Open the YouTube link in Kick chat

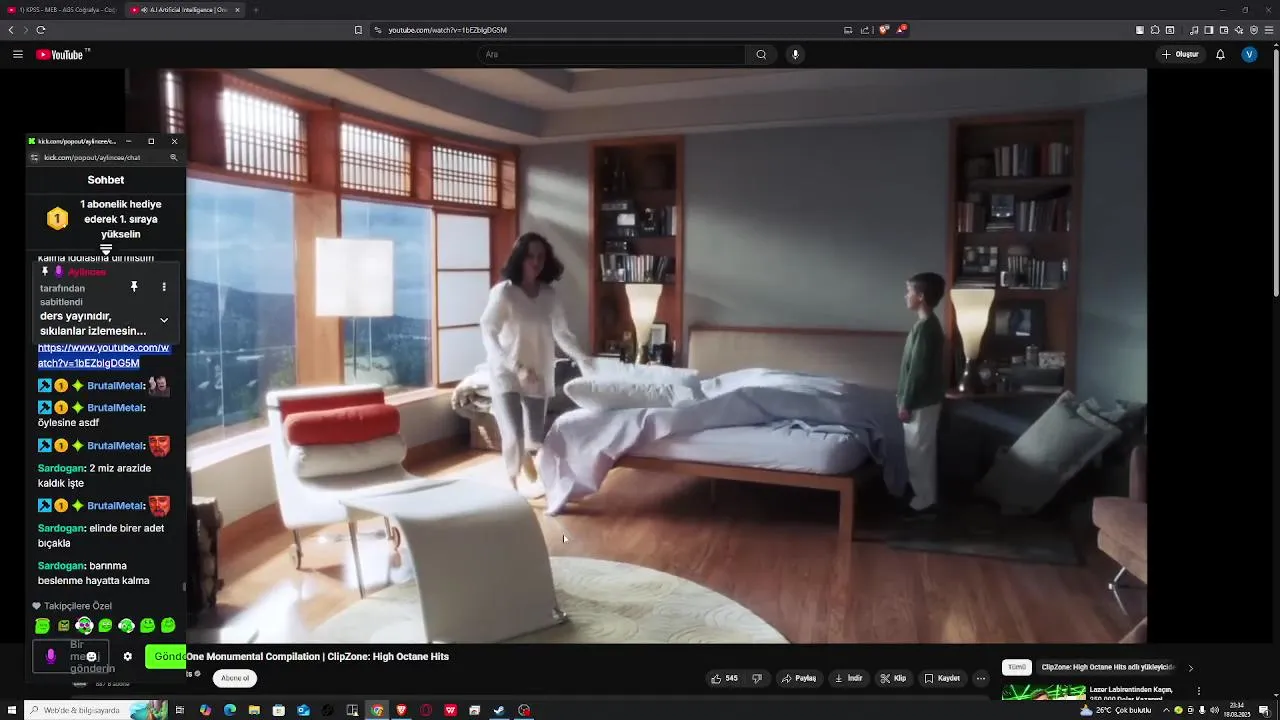tap(103, 355)
